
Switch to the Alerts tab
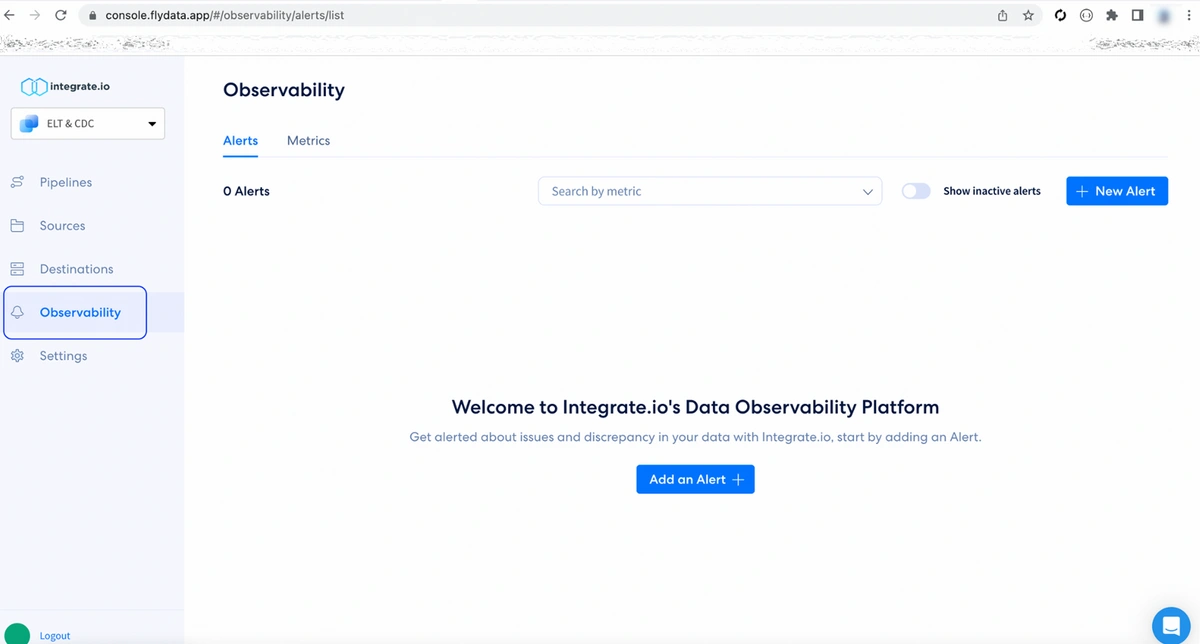tap(240, 141)
